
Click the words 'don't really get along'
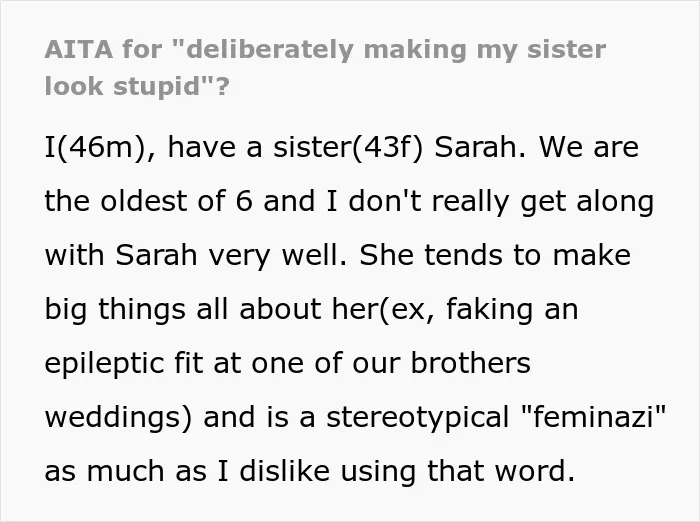point(501,202)
